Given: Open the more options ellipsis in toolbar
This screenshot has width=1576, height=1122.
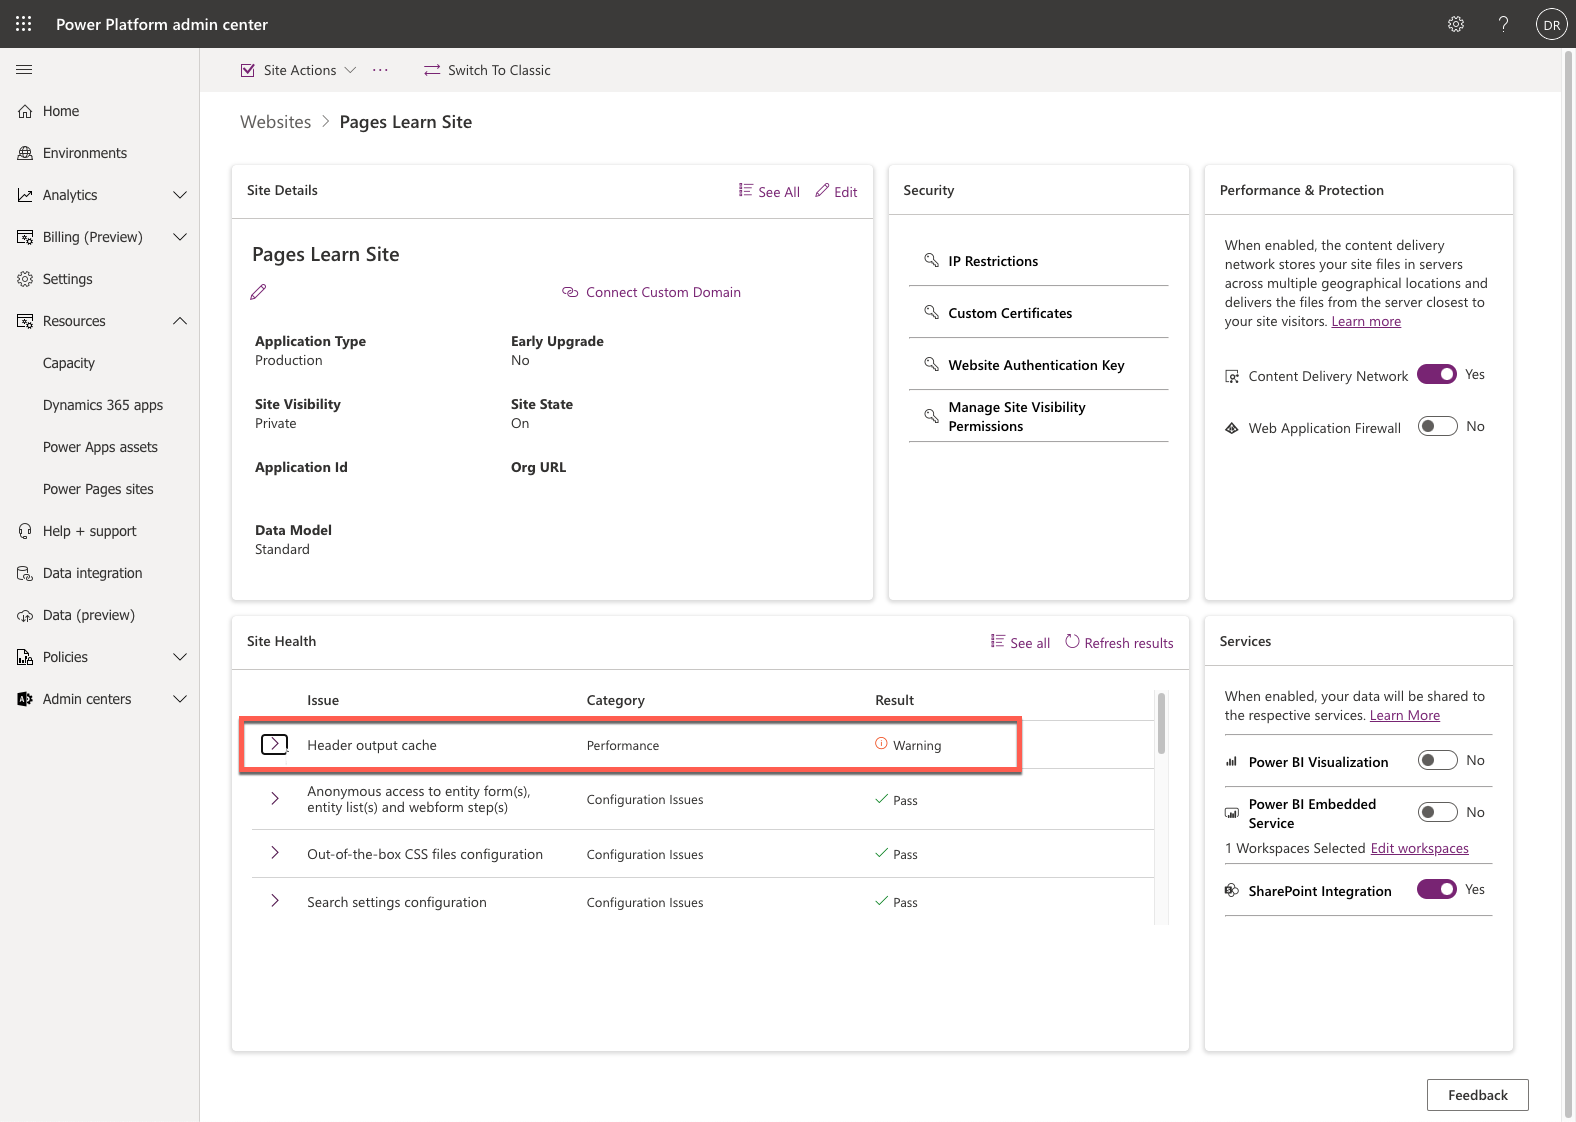Looking at the screenshot, I should (380, 70).
